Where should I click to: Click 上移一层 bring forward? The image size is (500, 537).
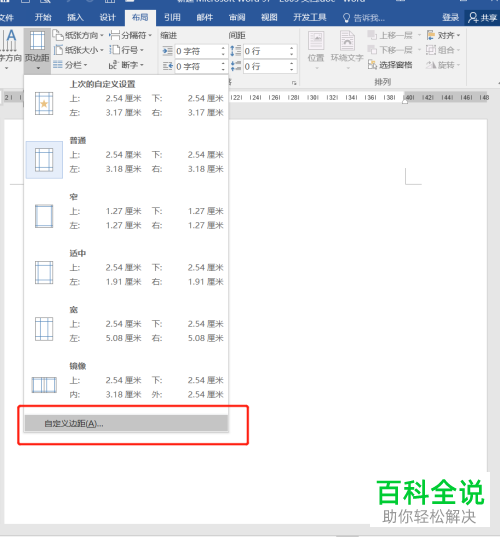[394, 35]
